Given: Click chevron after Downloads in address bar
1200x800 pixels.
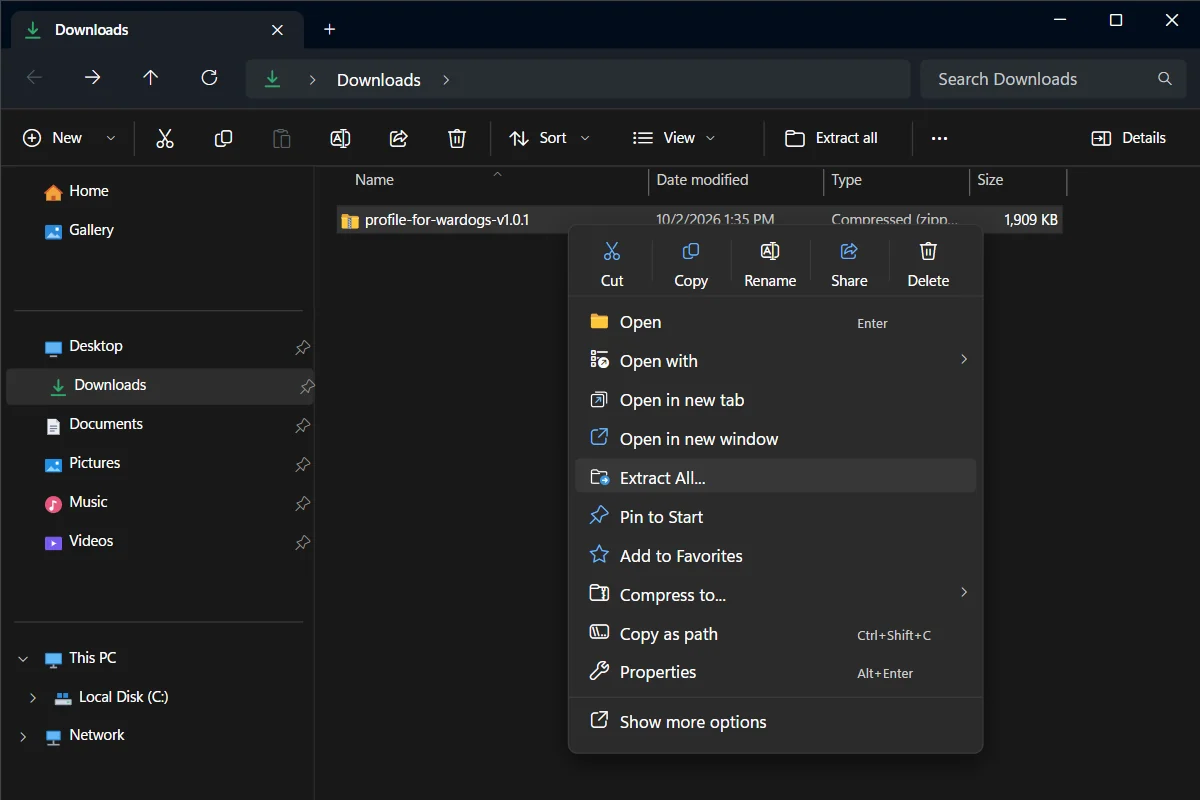Looking at the screenshot, I should click(x=446, y=79).
